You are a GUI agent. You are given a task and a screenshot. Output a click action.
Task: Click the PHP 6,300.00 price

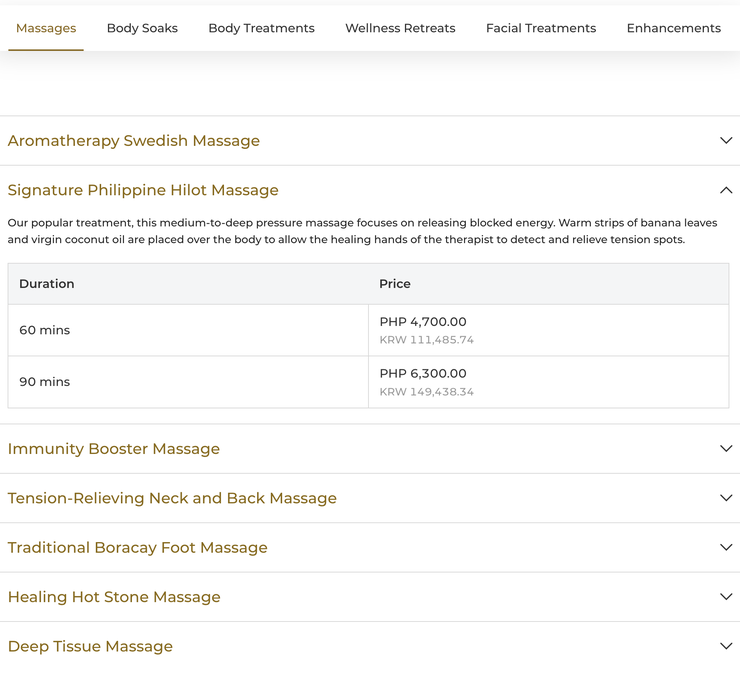click(x=423, y=373)
